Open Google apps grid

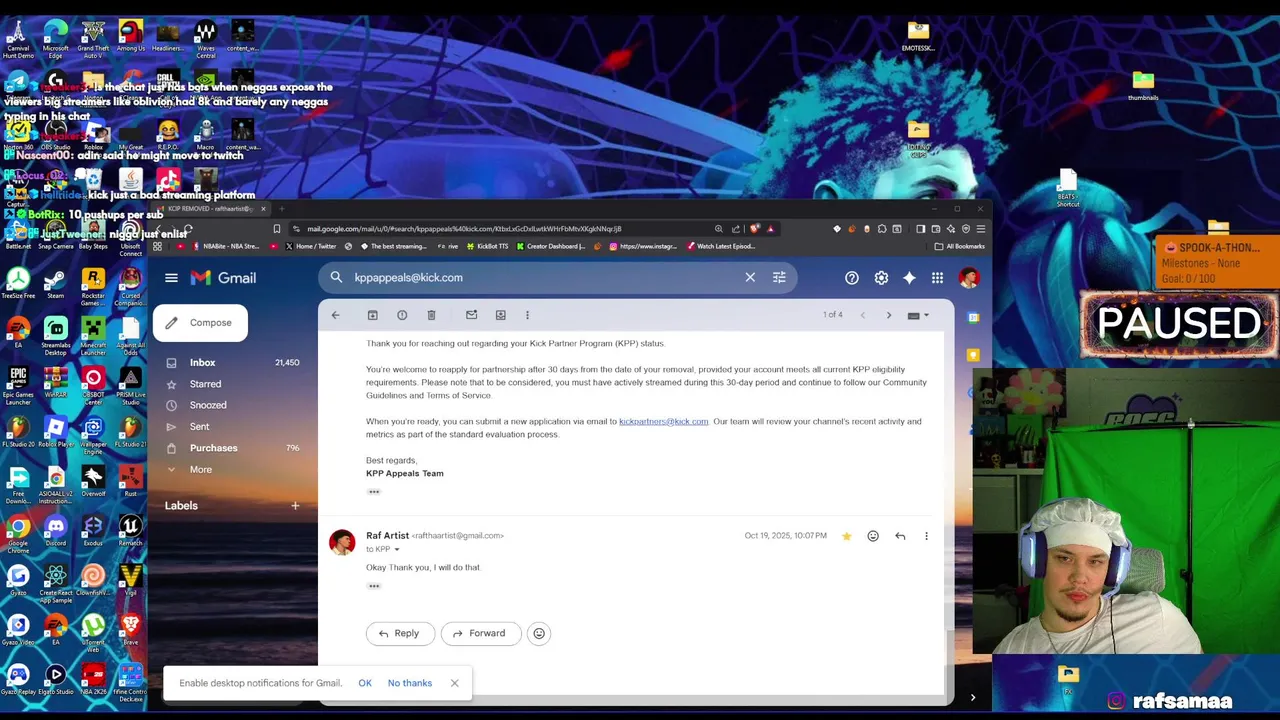[x=937, y=278]
